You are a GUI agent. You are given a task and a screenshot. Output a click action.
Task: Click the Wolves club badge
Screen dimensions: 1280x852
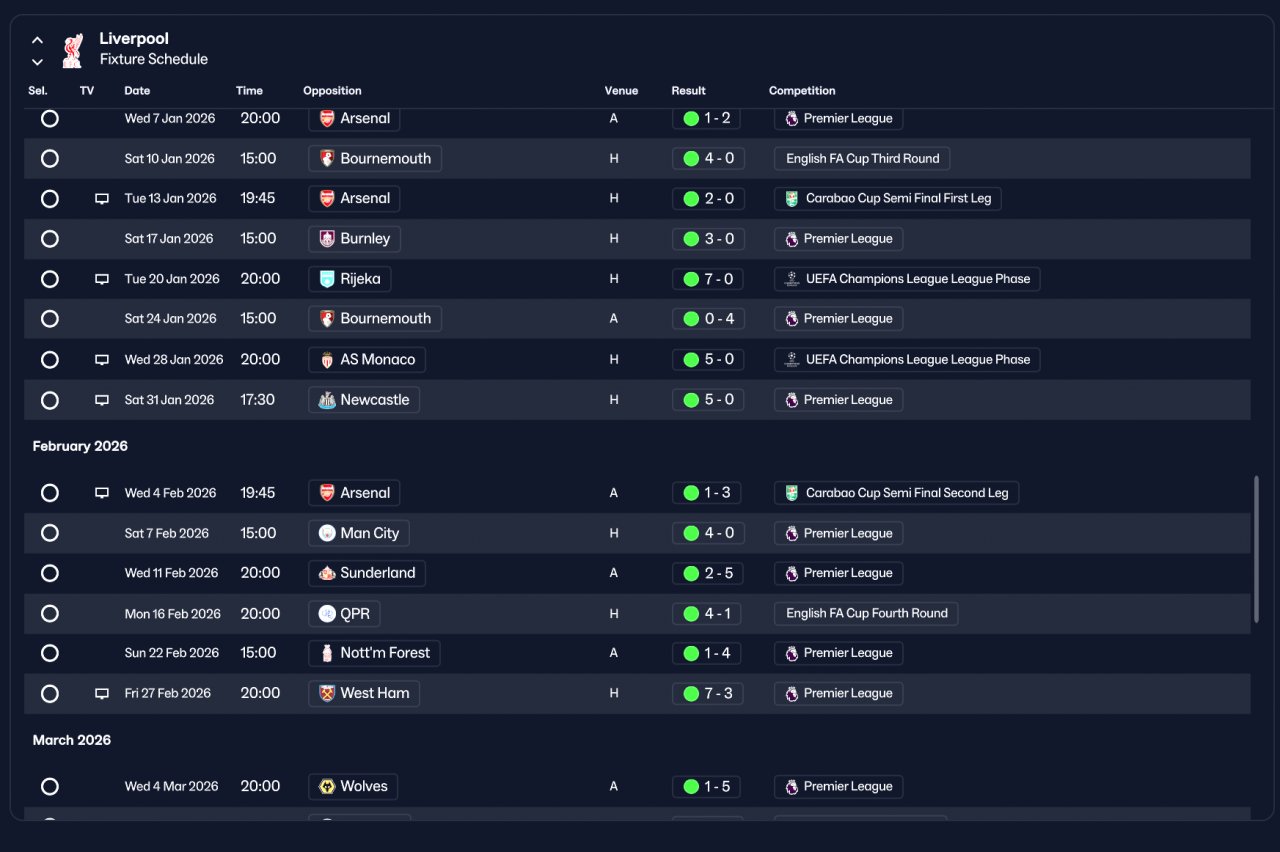pos(326,786)
